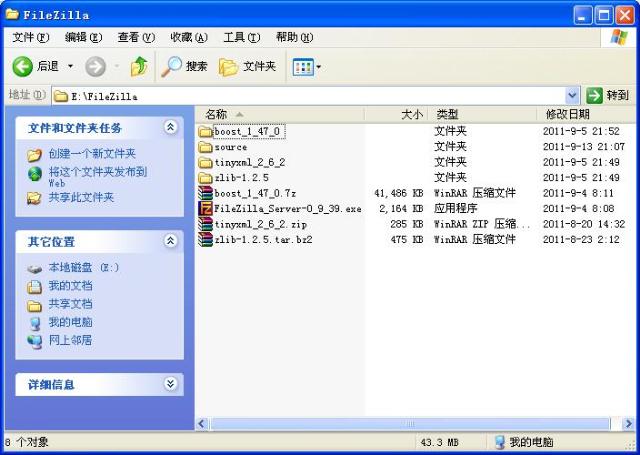The width and height of the screenshot is (640, 455).
Task: Go to Local Disk (本地磁盘 E:) link
Action: pos(83,268)
